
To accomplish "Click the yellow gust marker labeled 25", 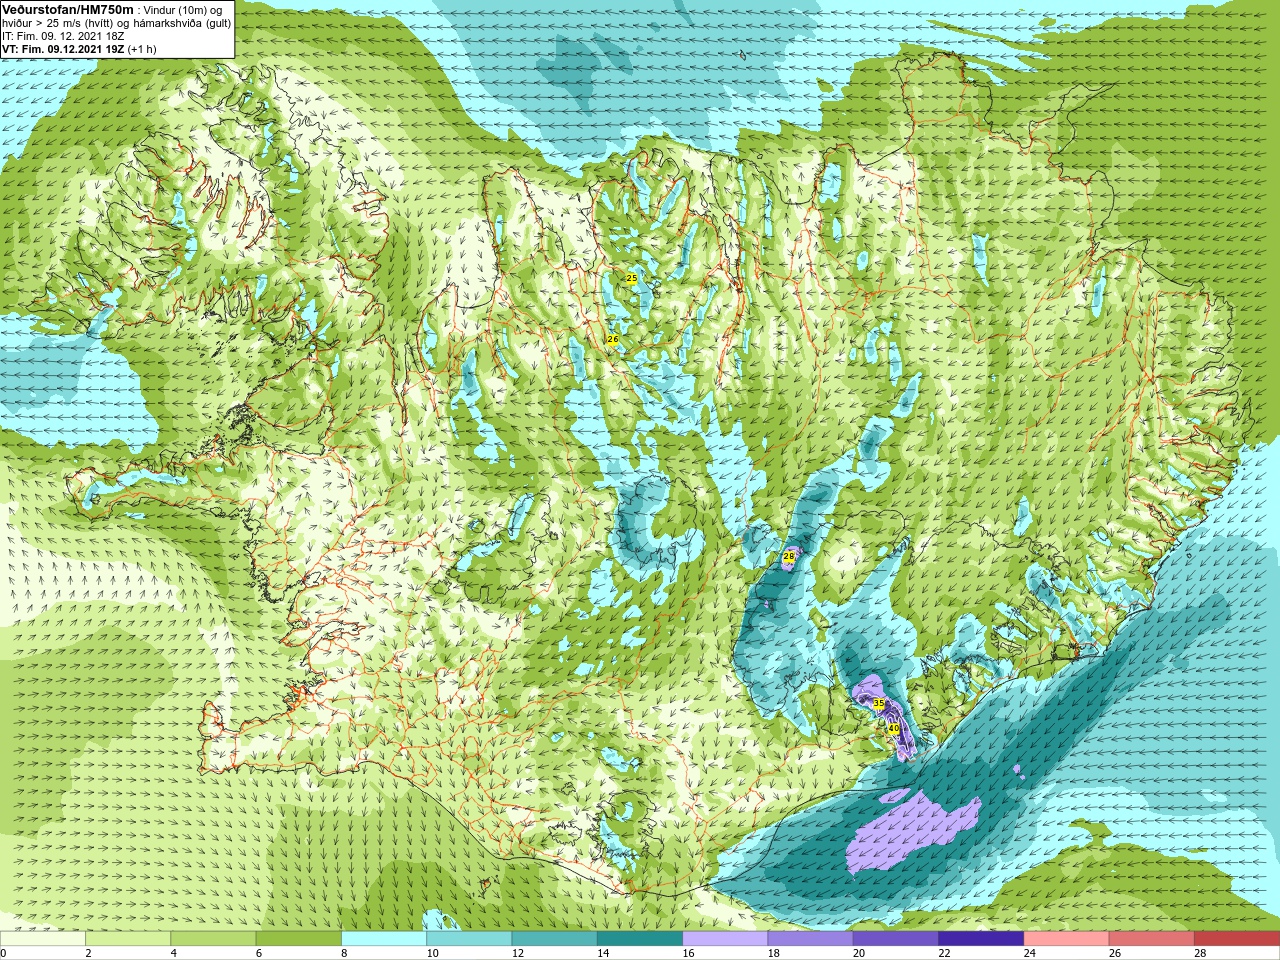I will (631, 278).
